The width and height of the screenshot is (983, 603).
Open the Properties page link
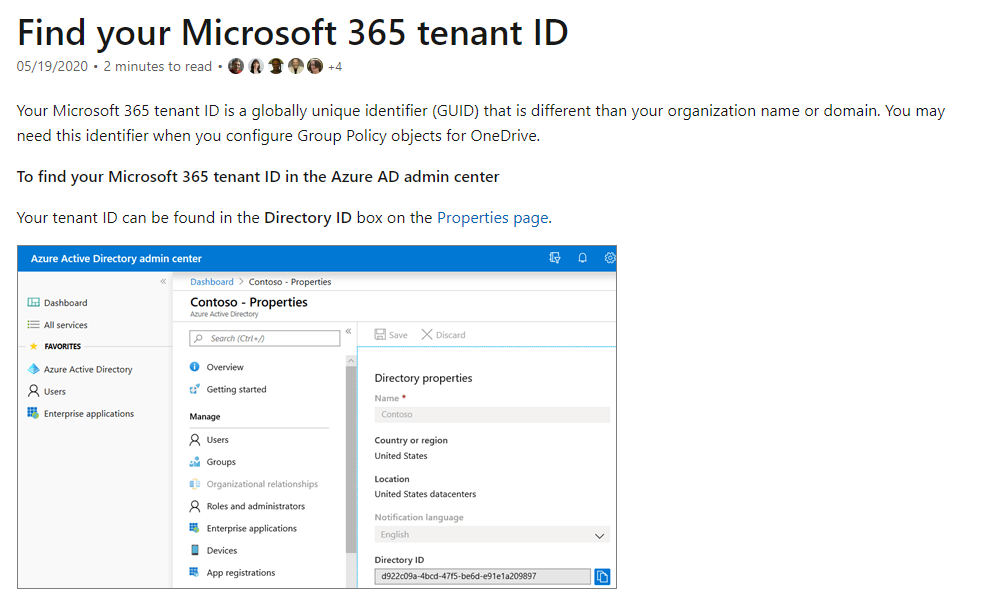pyautogui.click(x=493, y=218)
